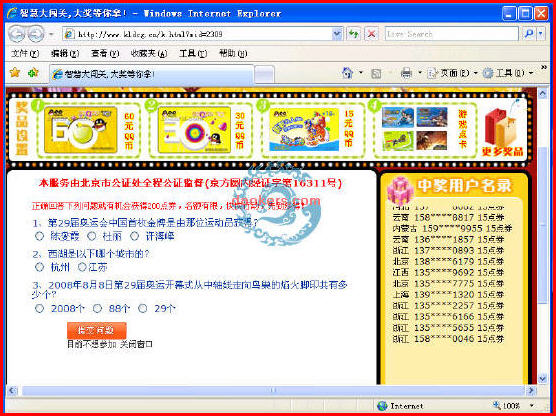Image resolution: width=556 pixels, height=416 pixels.
Task: Select the 智慧大闯关 browser tab
Action: [152, 74]
